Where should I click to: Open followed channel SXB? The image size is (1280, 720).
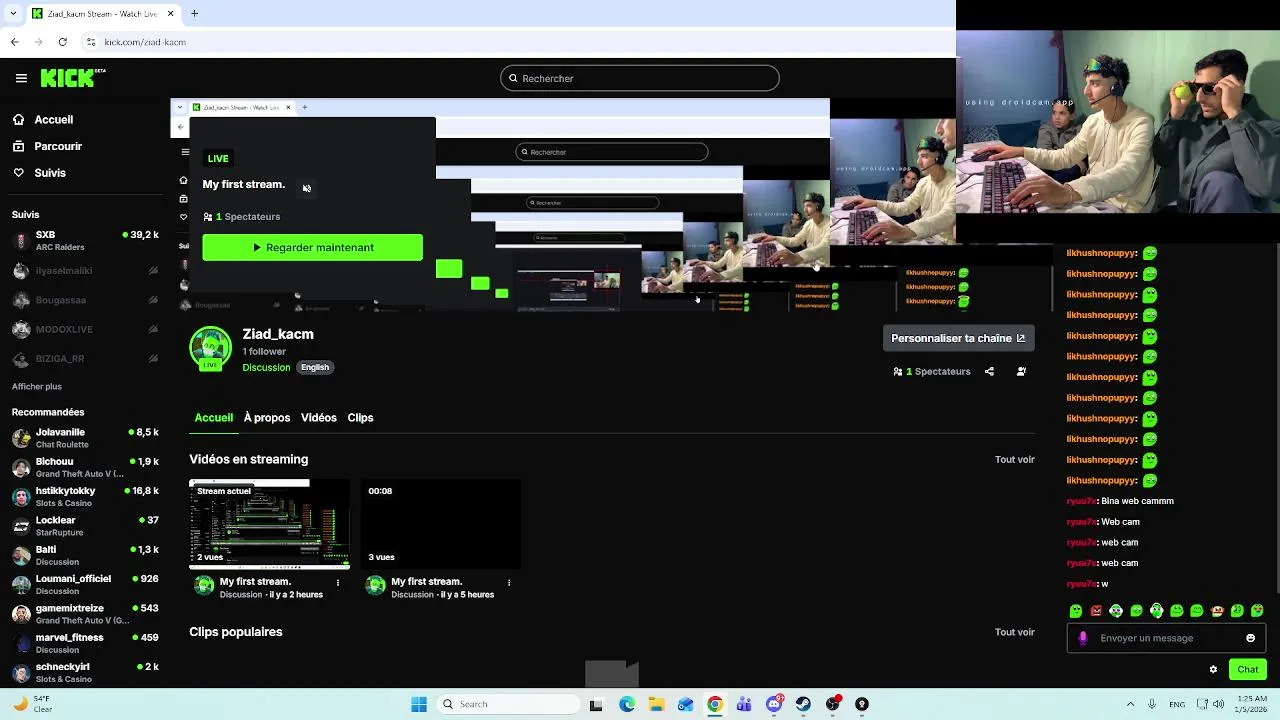point(85,241)
